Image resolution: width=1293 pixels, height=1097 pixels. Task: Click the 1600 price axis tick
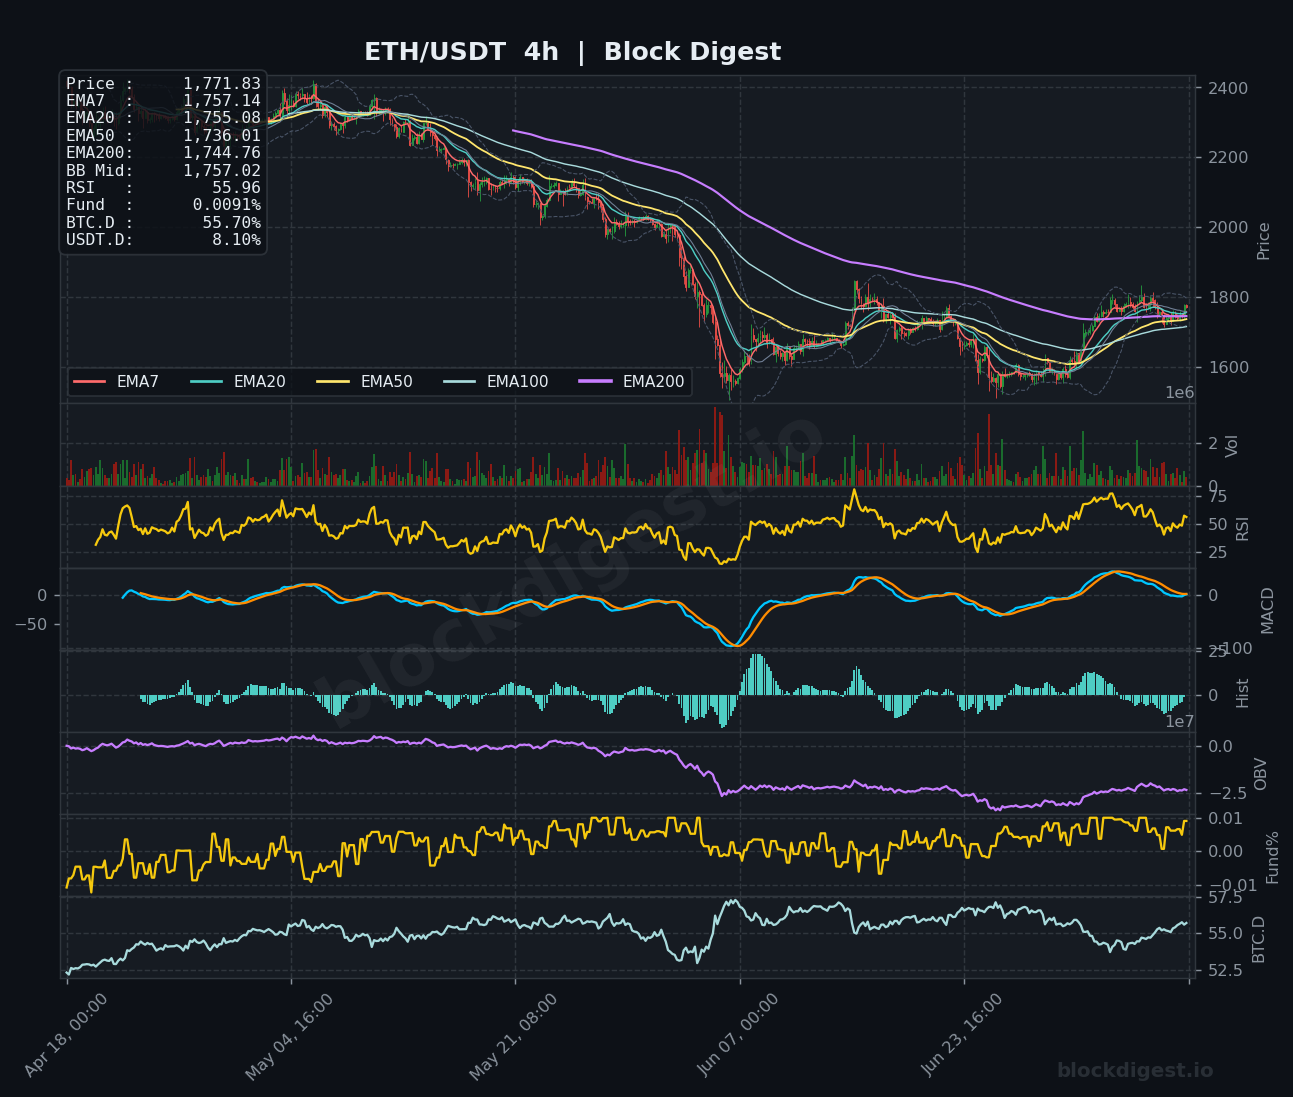point(1226,368)
